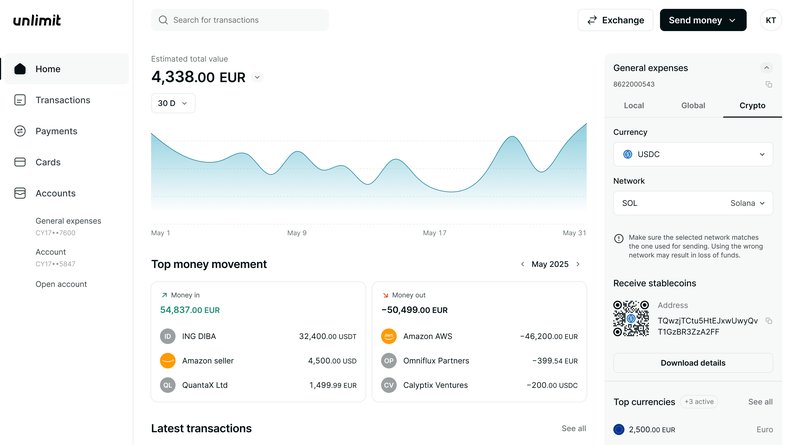
Task: Switch to the Global tab
Action: [x=693, y=106]
